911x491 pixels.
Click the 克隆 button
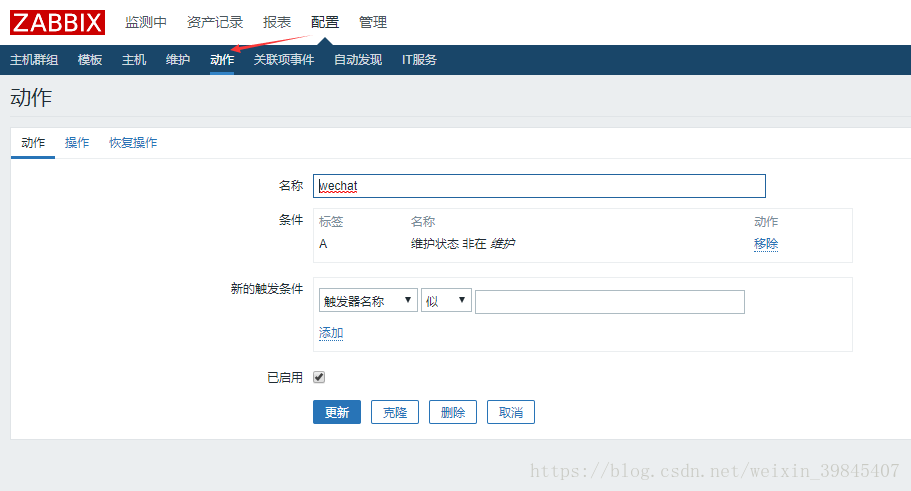coord(395,412)
